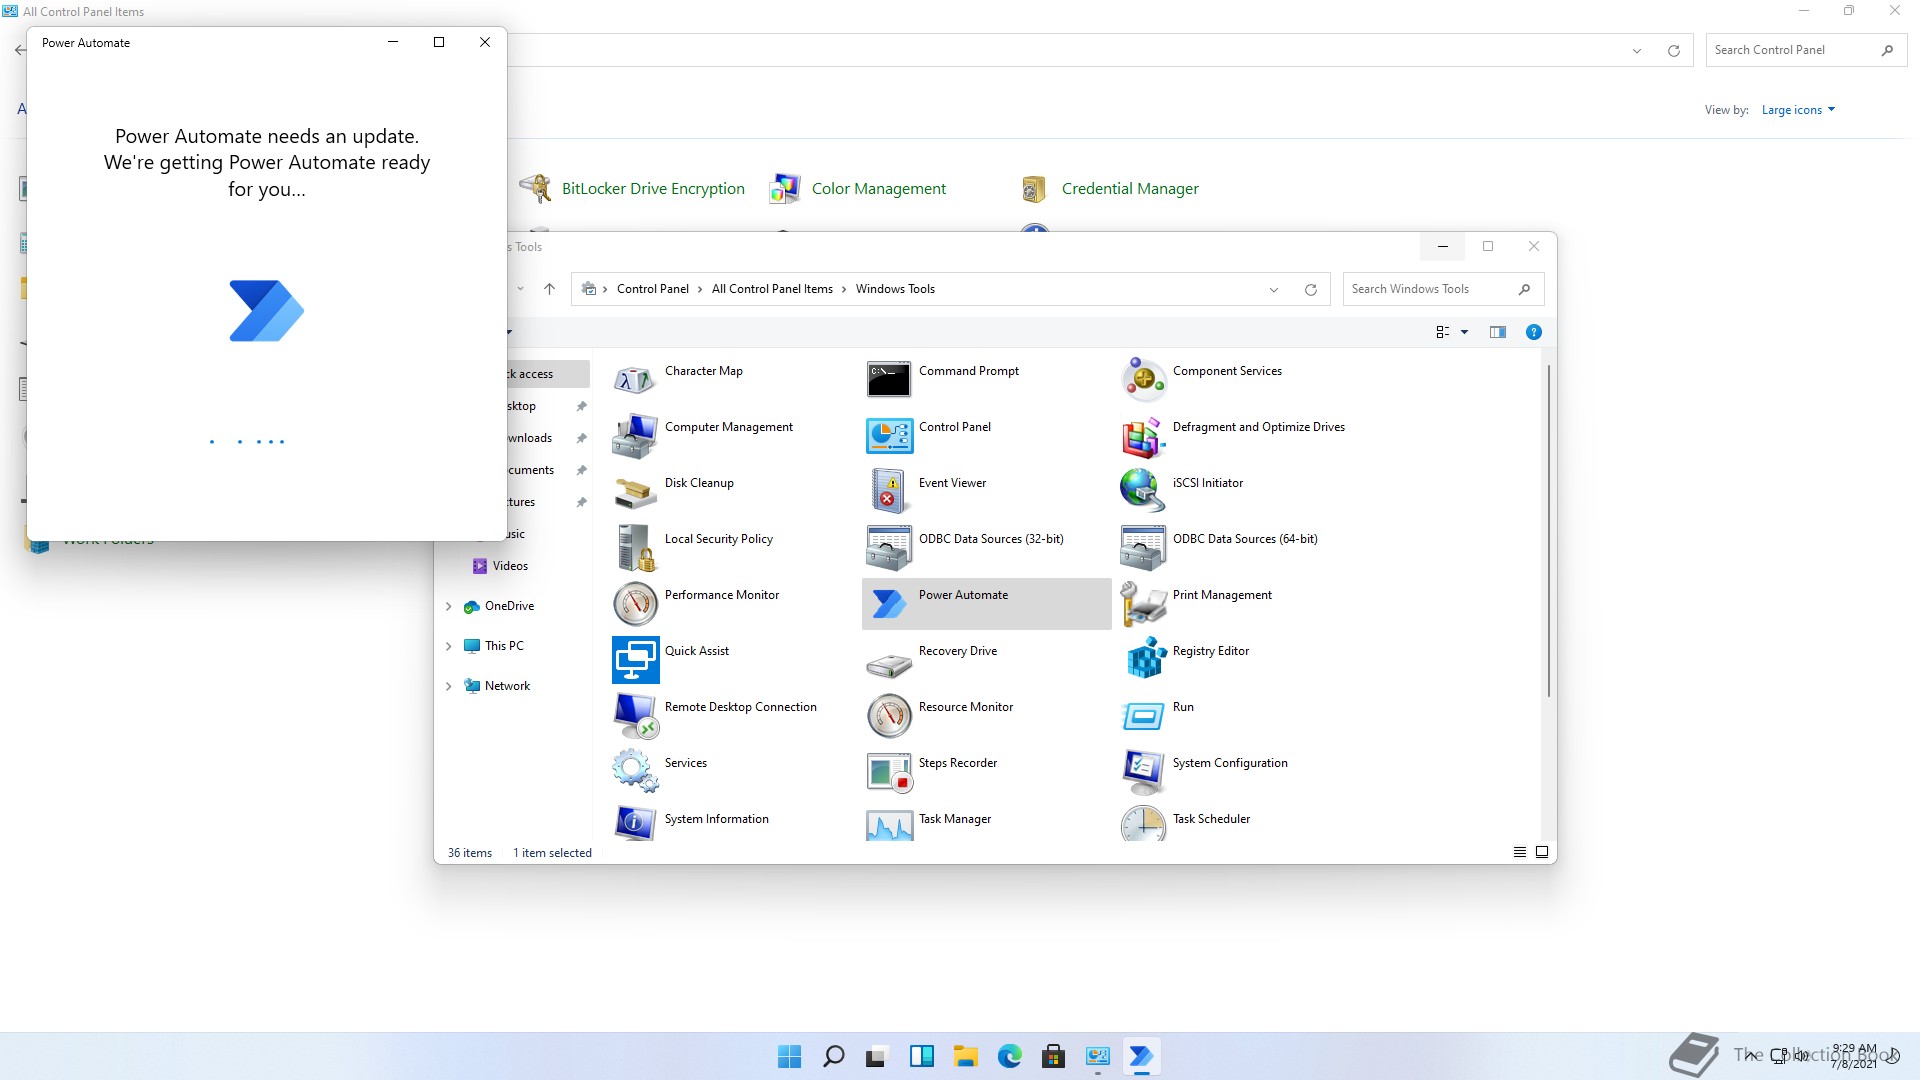1920x1080 pixels.
Task: Click Power Automate taskbar icon
Action: pyautogui.click(x=1141, y=1056)
